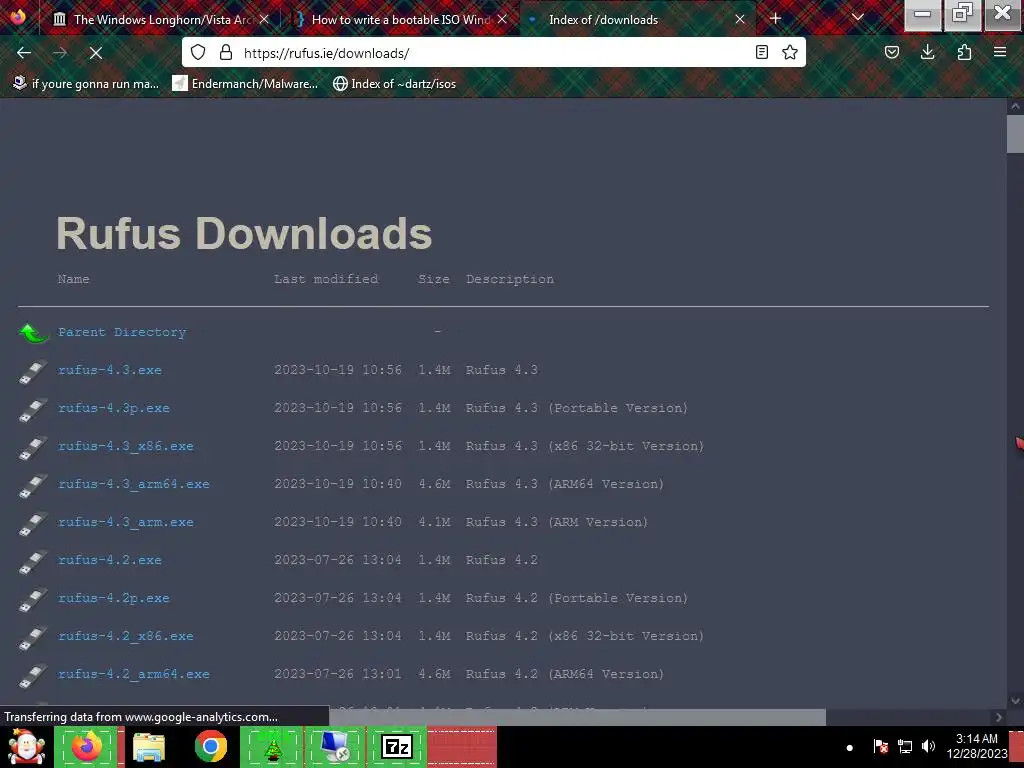Click the browser back arrow
The image size is (1024, 768).
pyautogui.click(x=24, y=53)
